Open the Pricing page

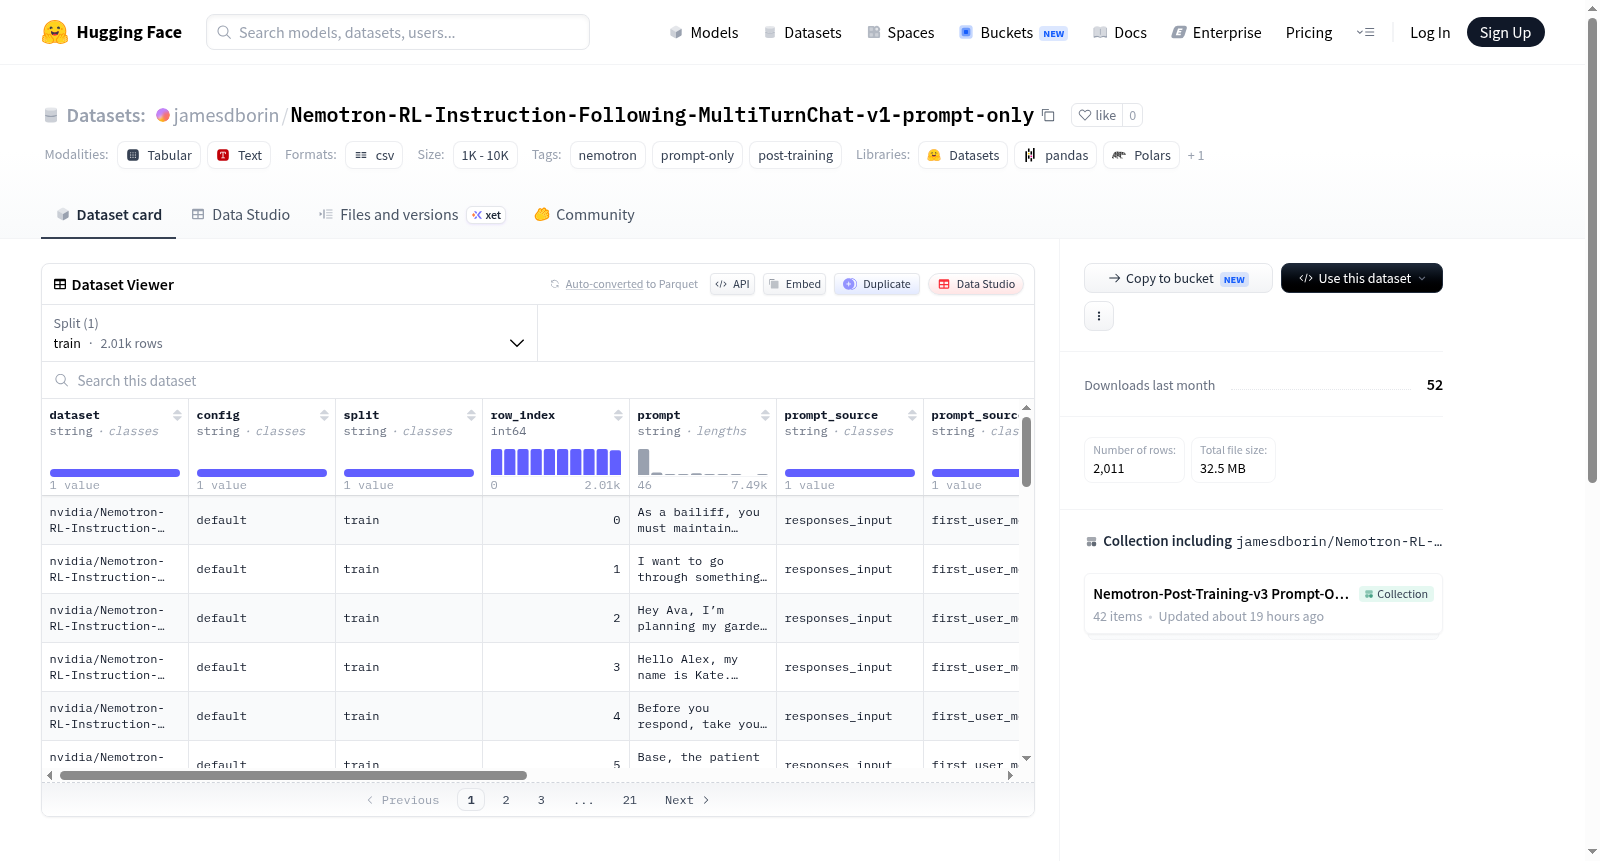pyautogui.click(x=1309, y=32)
